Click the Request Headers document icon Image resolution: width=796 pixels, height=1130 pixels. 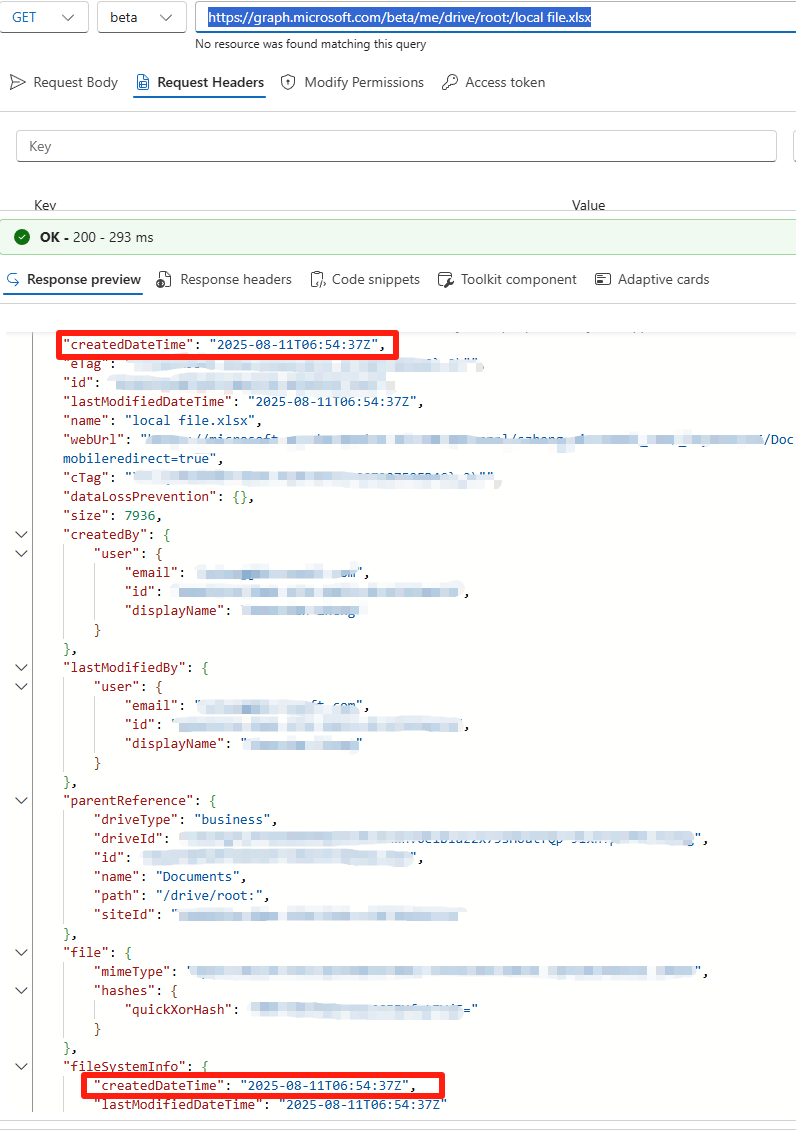click(143, 82)
